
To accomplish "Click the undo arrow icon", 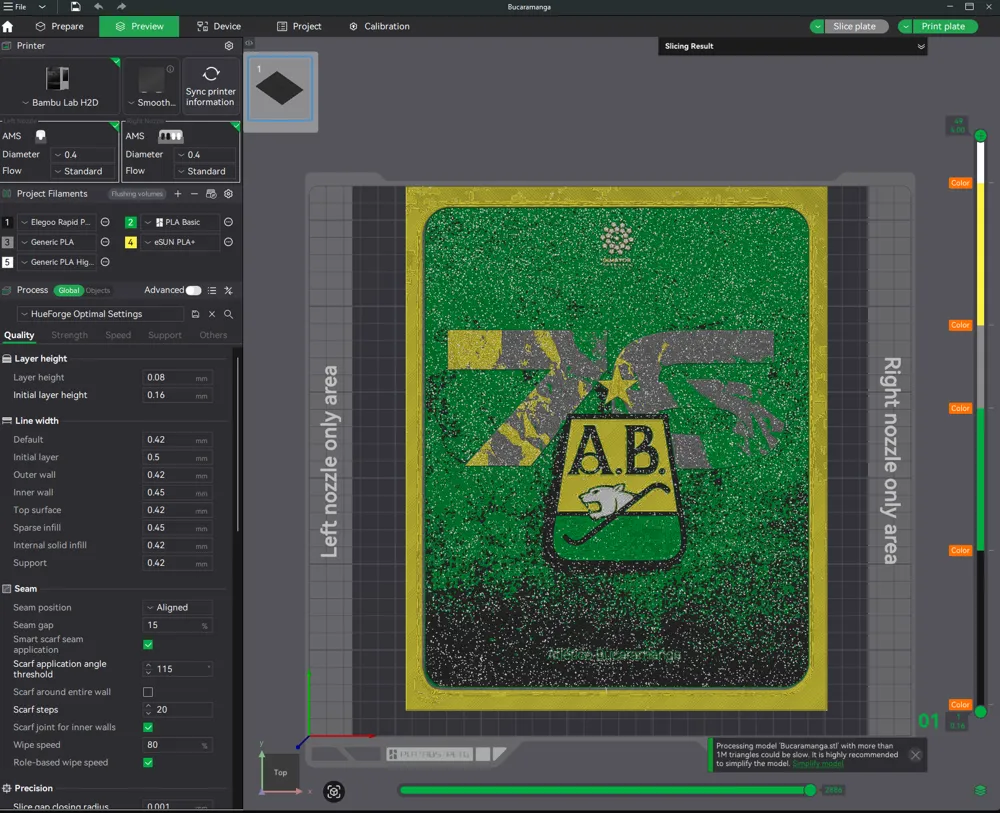I will pos(98,6).
